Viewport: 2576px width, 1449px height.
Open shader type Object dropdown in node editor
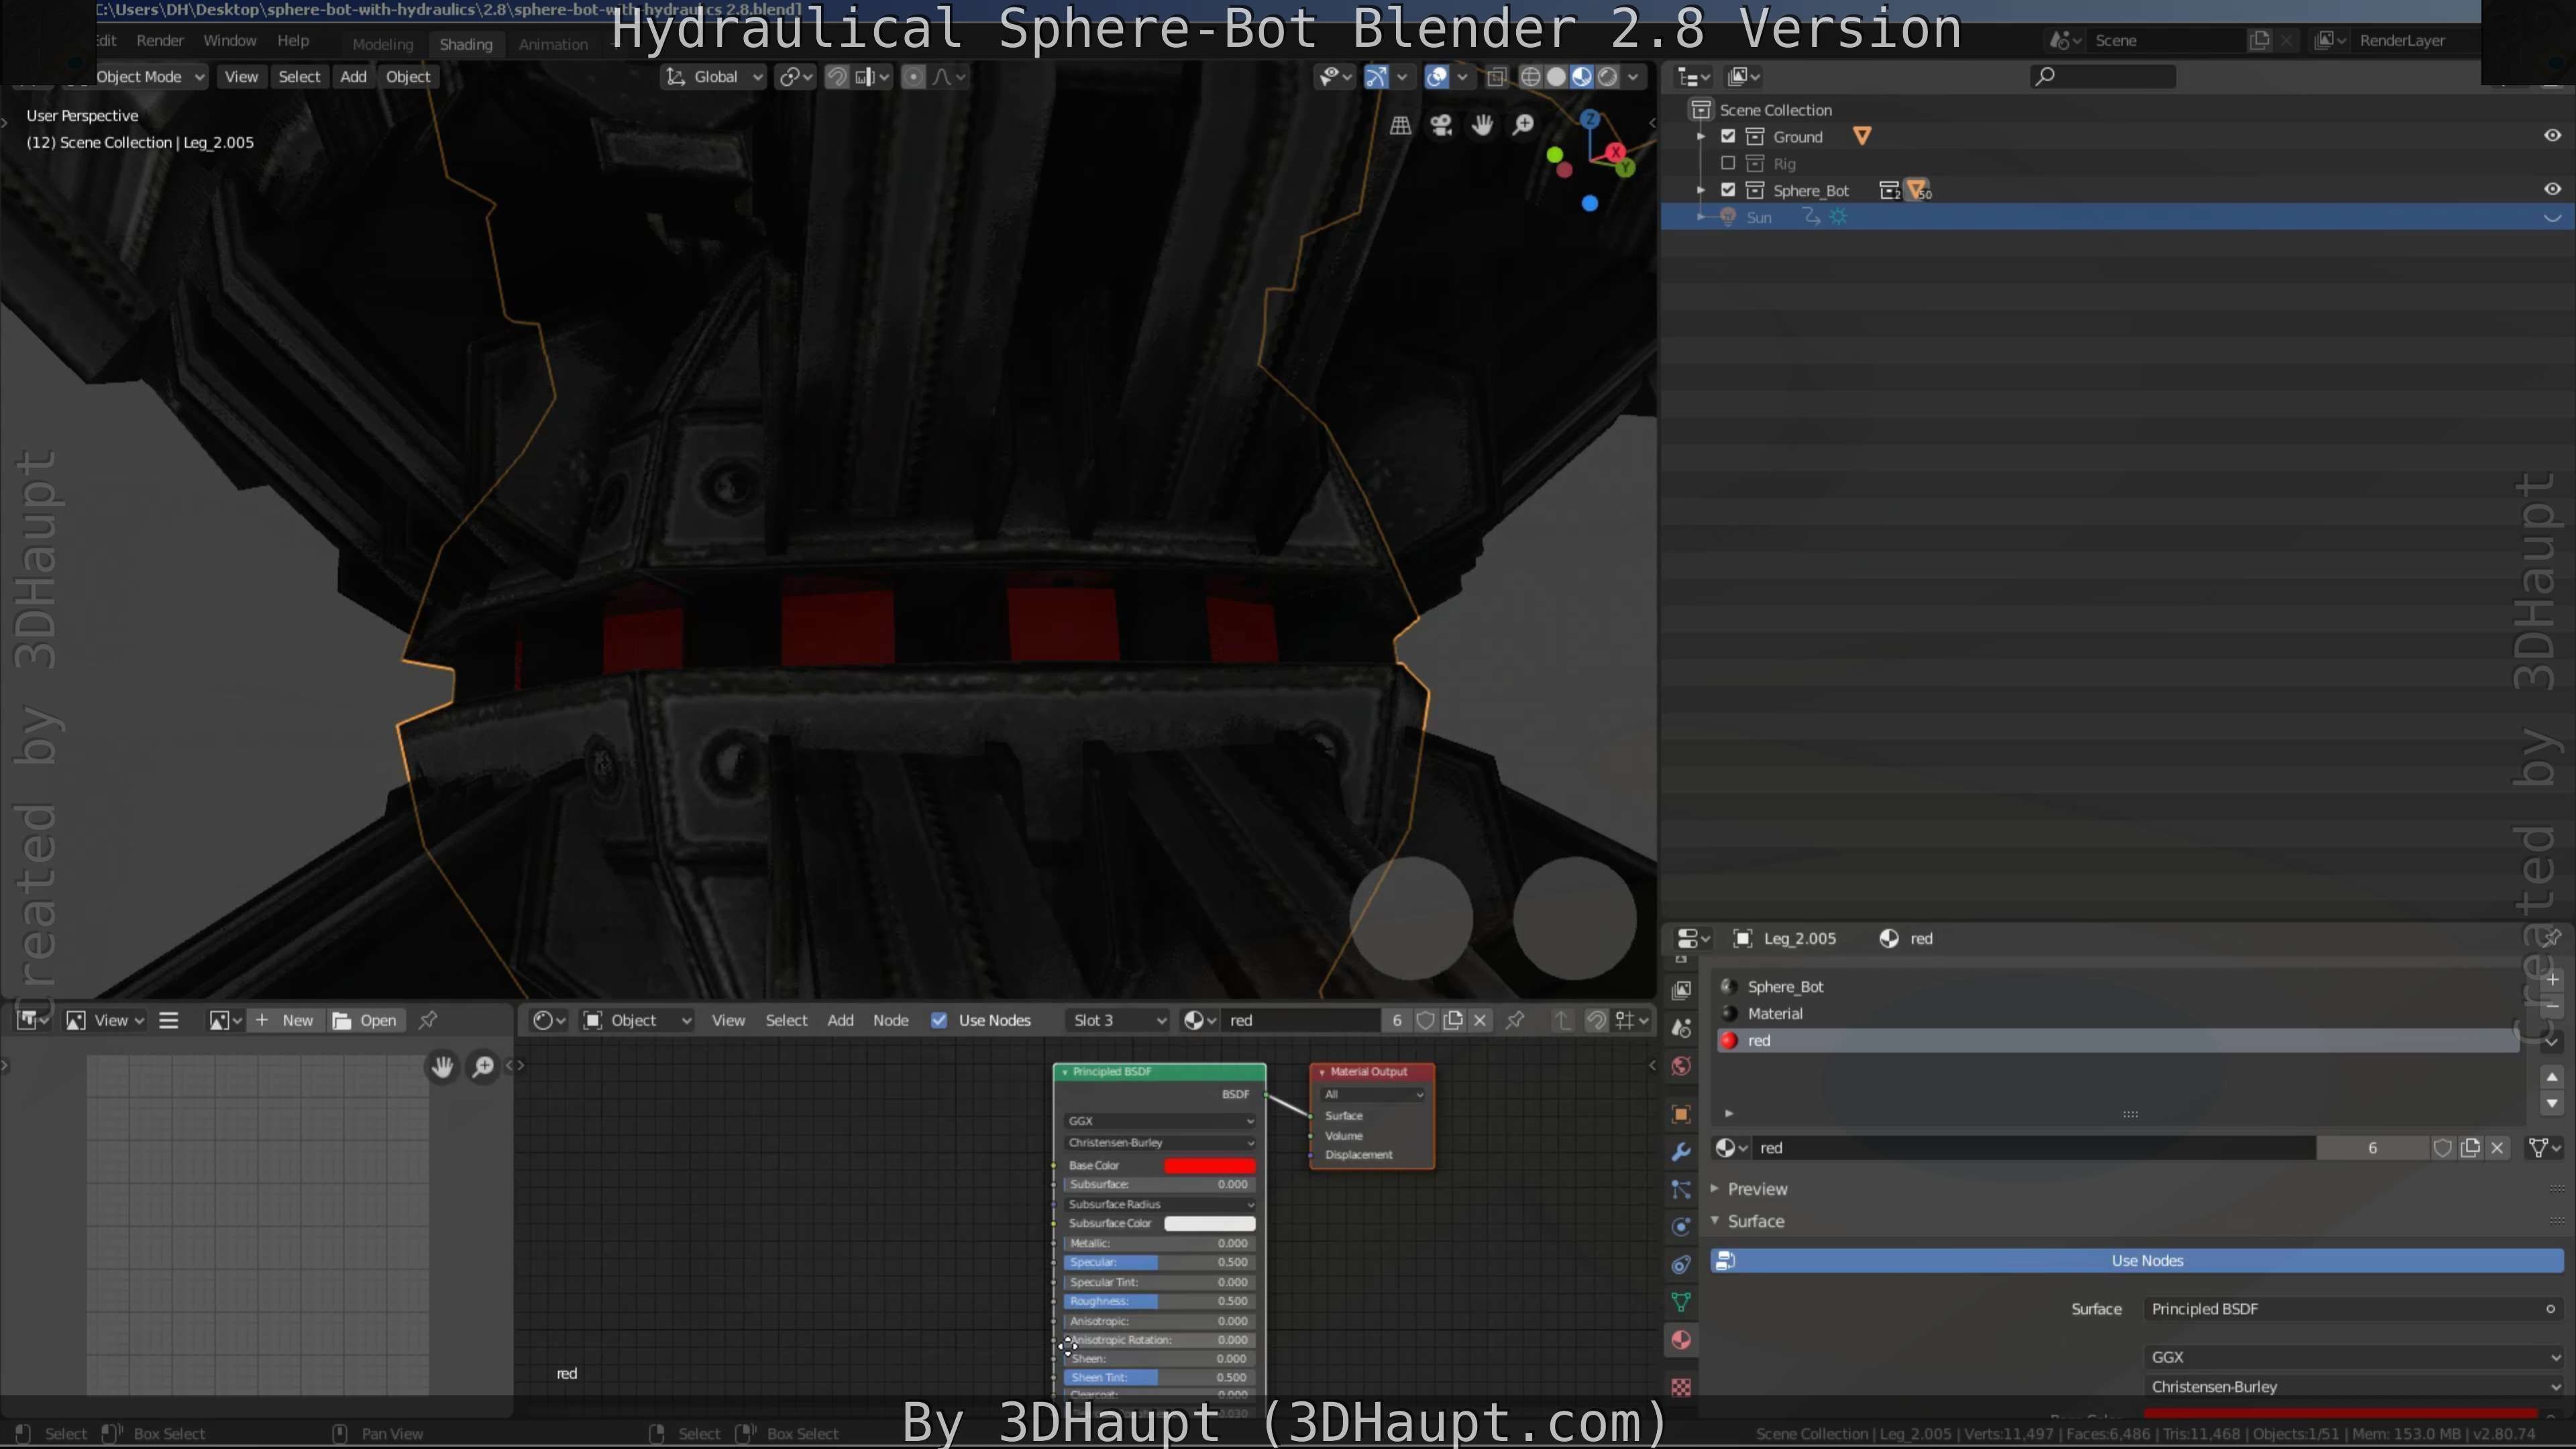pyautogui.click(x=638, y=1020)
